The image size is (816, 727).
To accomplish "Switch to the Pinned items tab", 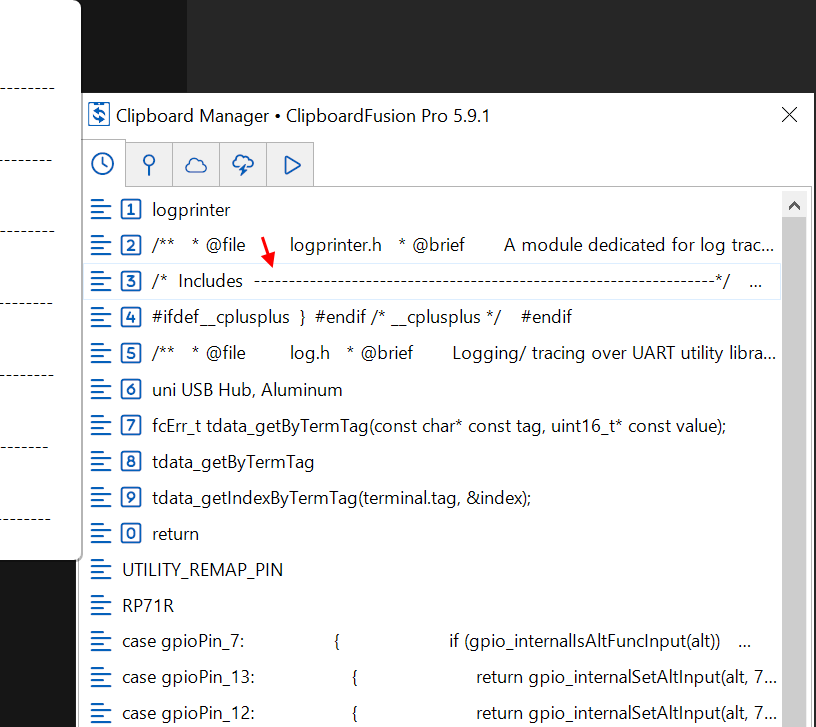I will pyautogui.click(x=149, y=165).
